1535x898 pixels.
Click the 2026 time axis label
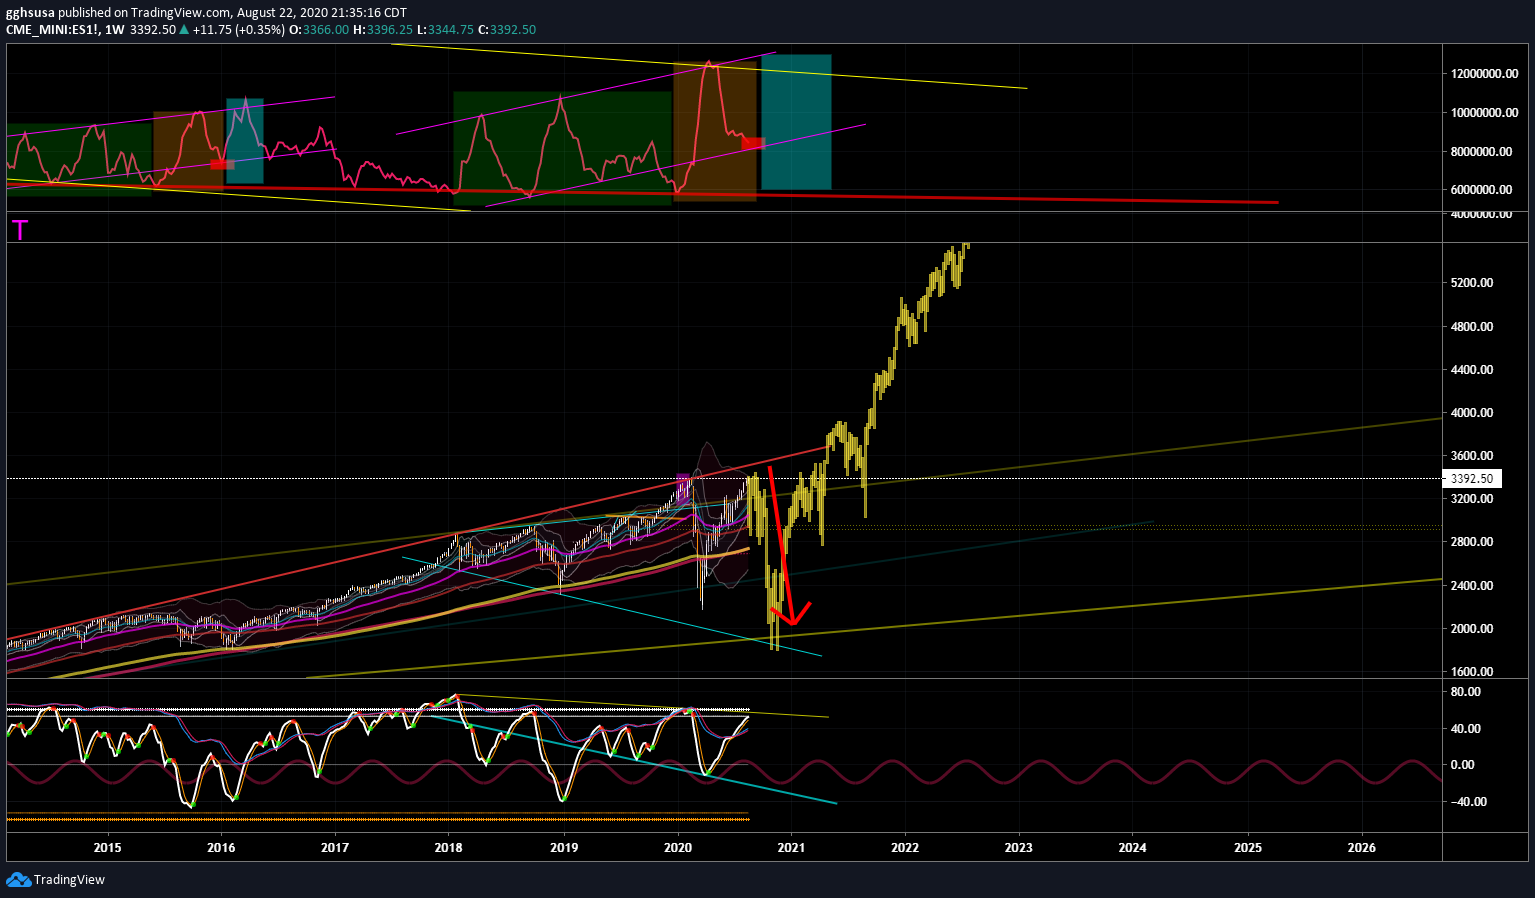click(1362, 848)
